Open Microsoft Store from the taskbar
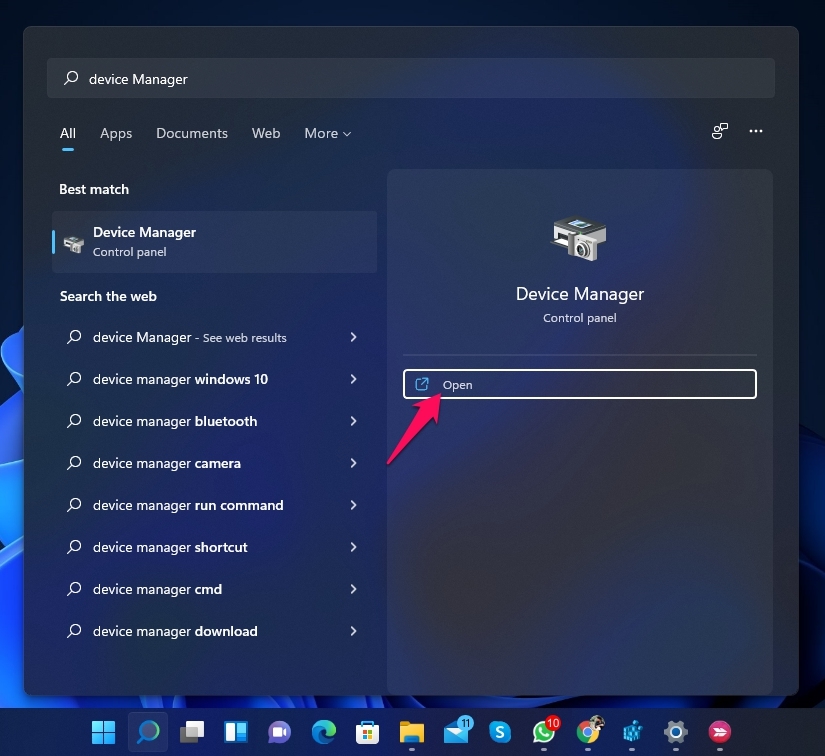The width and height of the screenshot is (825, 756). point(367,732)
